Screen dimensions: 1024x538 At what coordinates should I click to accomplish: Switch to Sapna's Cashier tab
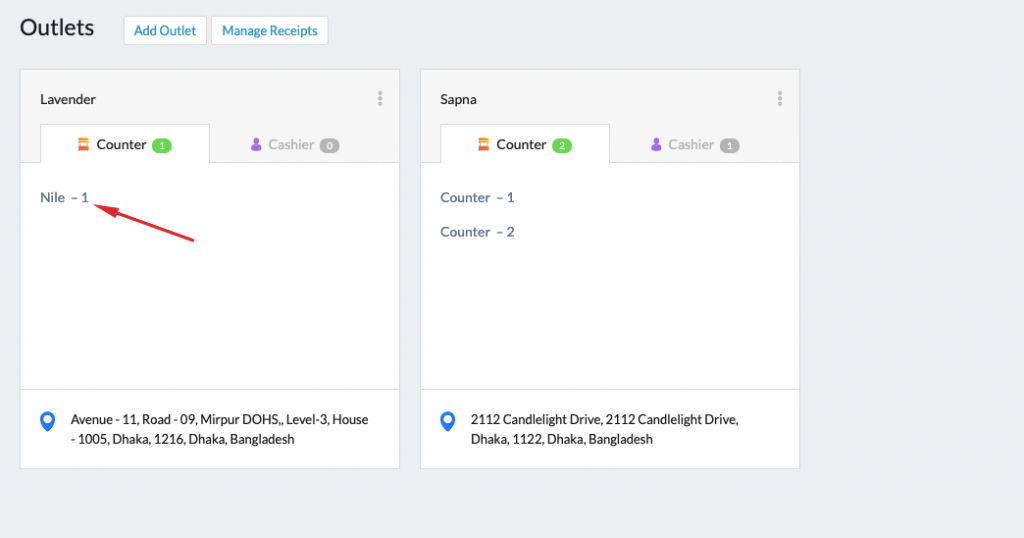tap(695, 144)
